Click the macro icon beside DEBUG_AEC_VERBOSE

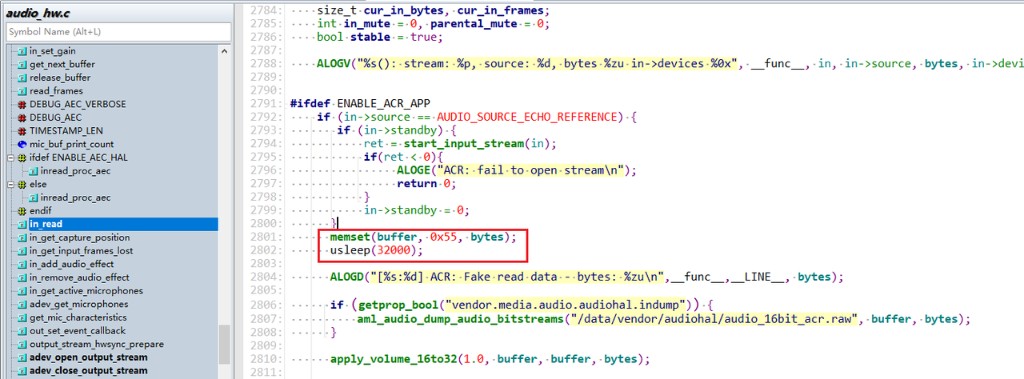tap(22, 105)
